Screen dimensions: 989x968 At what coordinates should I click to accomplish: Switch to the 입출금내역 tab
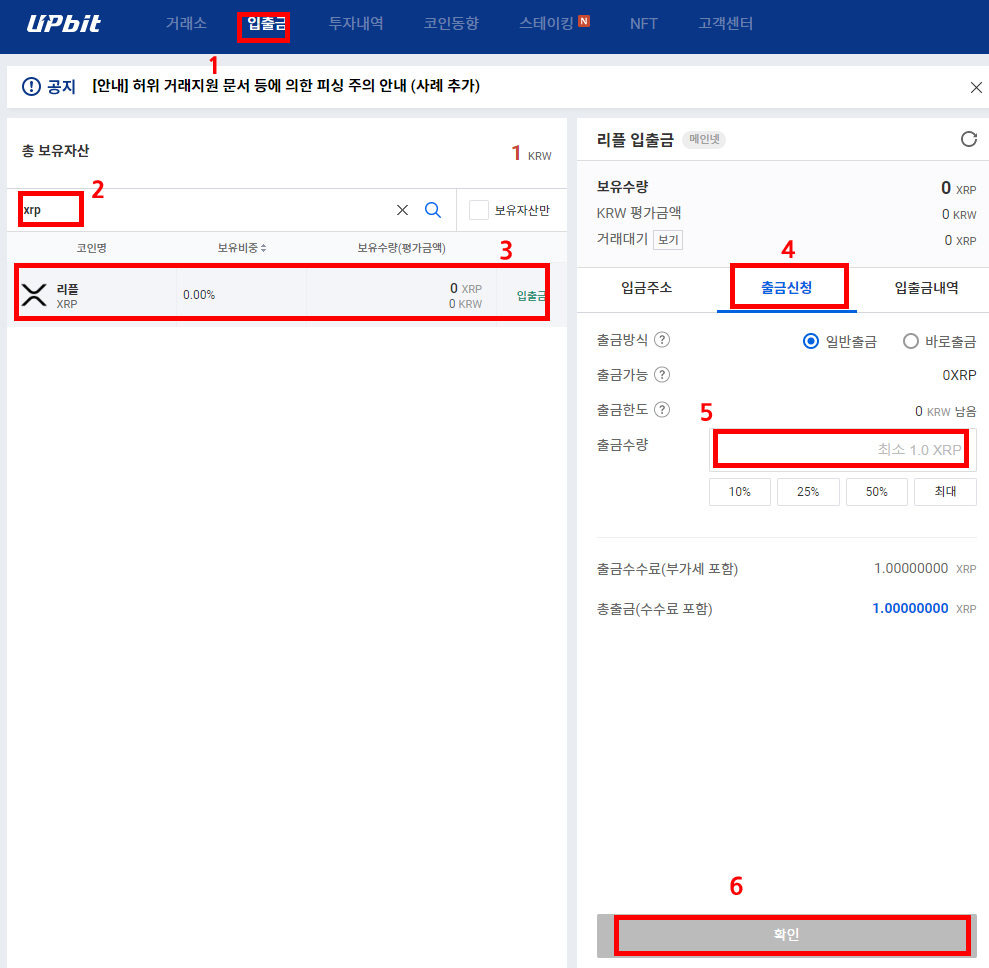tap(926, 288)
